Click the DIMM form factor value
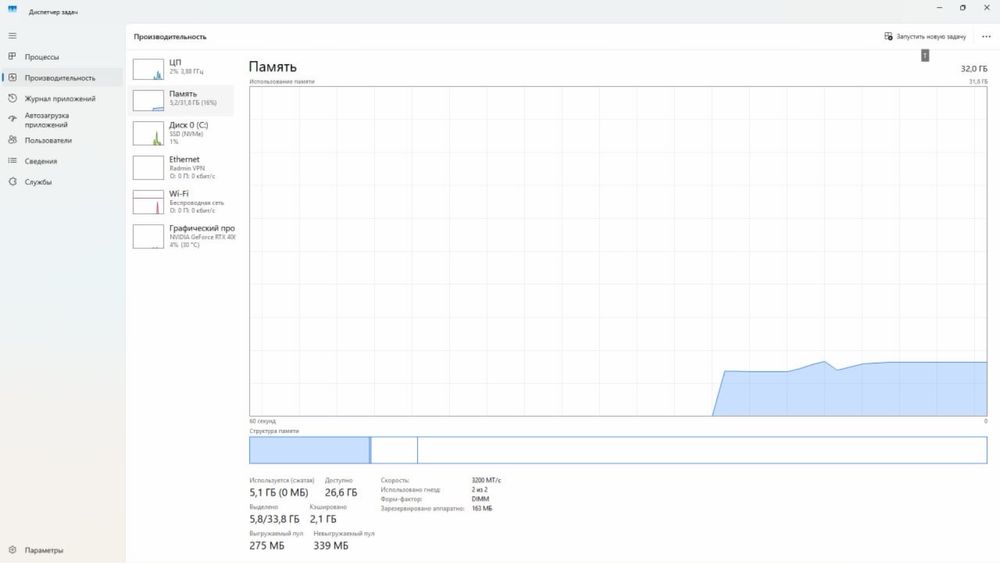Screen dimensions: 1000x563 480,499
